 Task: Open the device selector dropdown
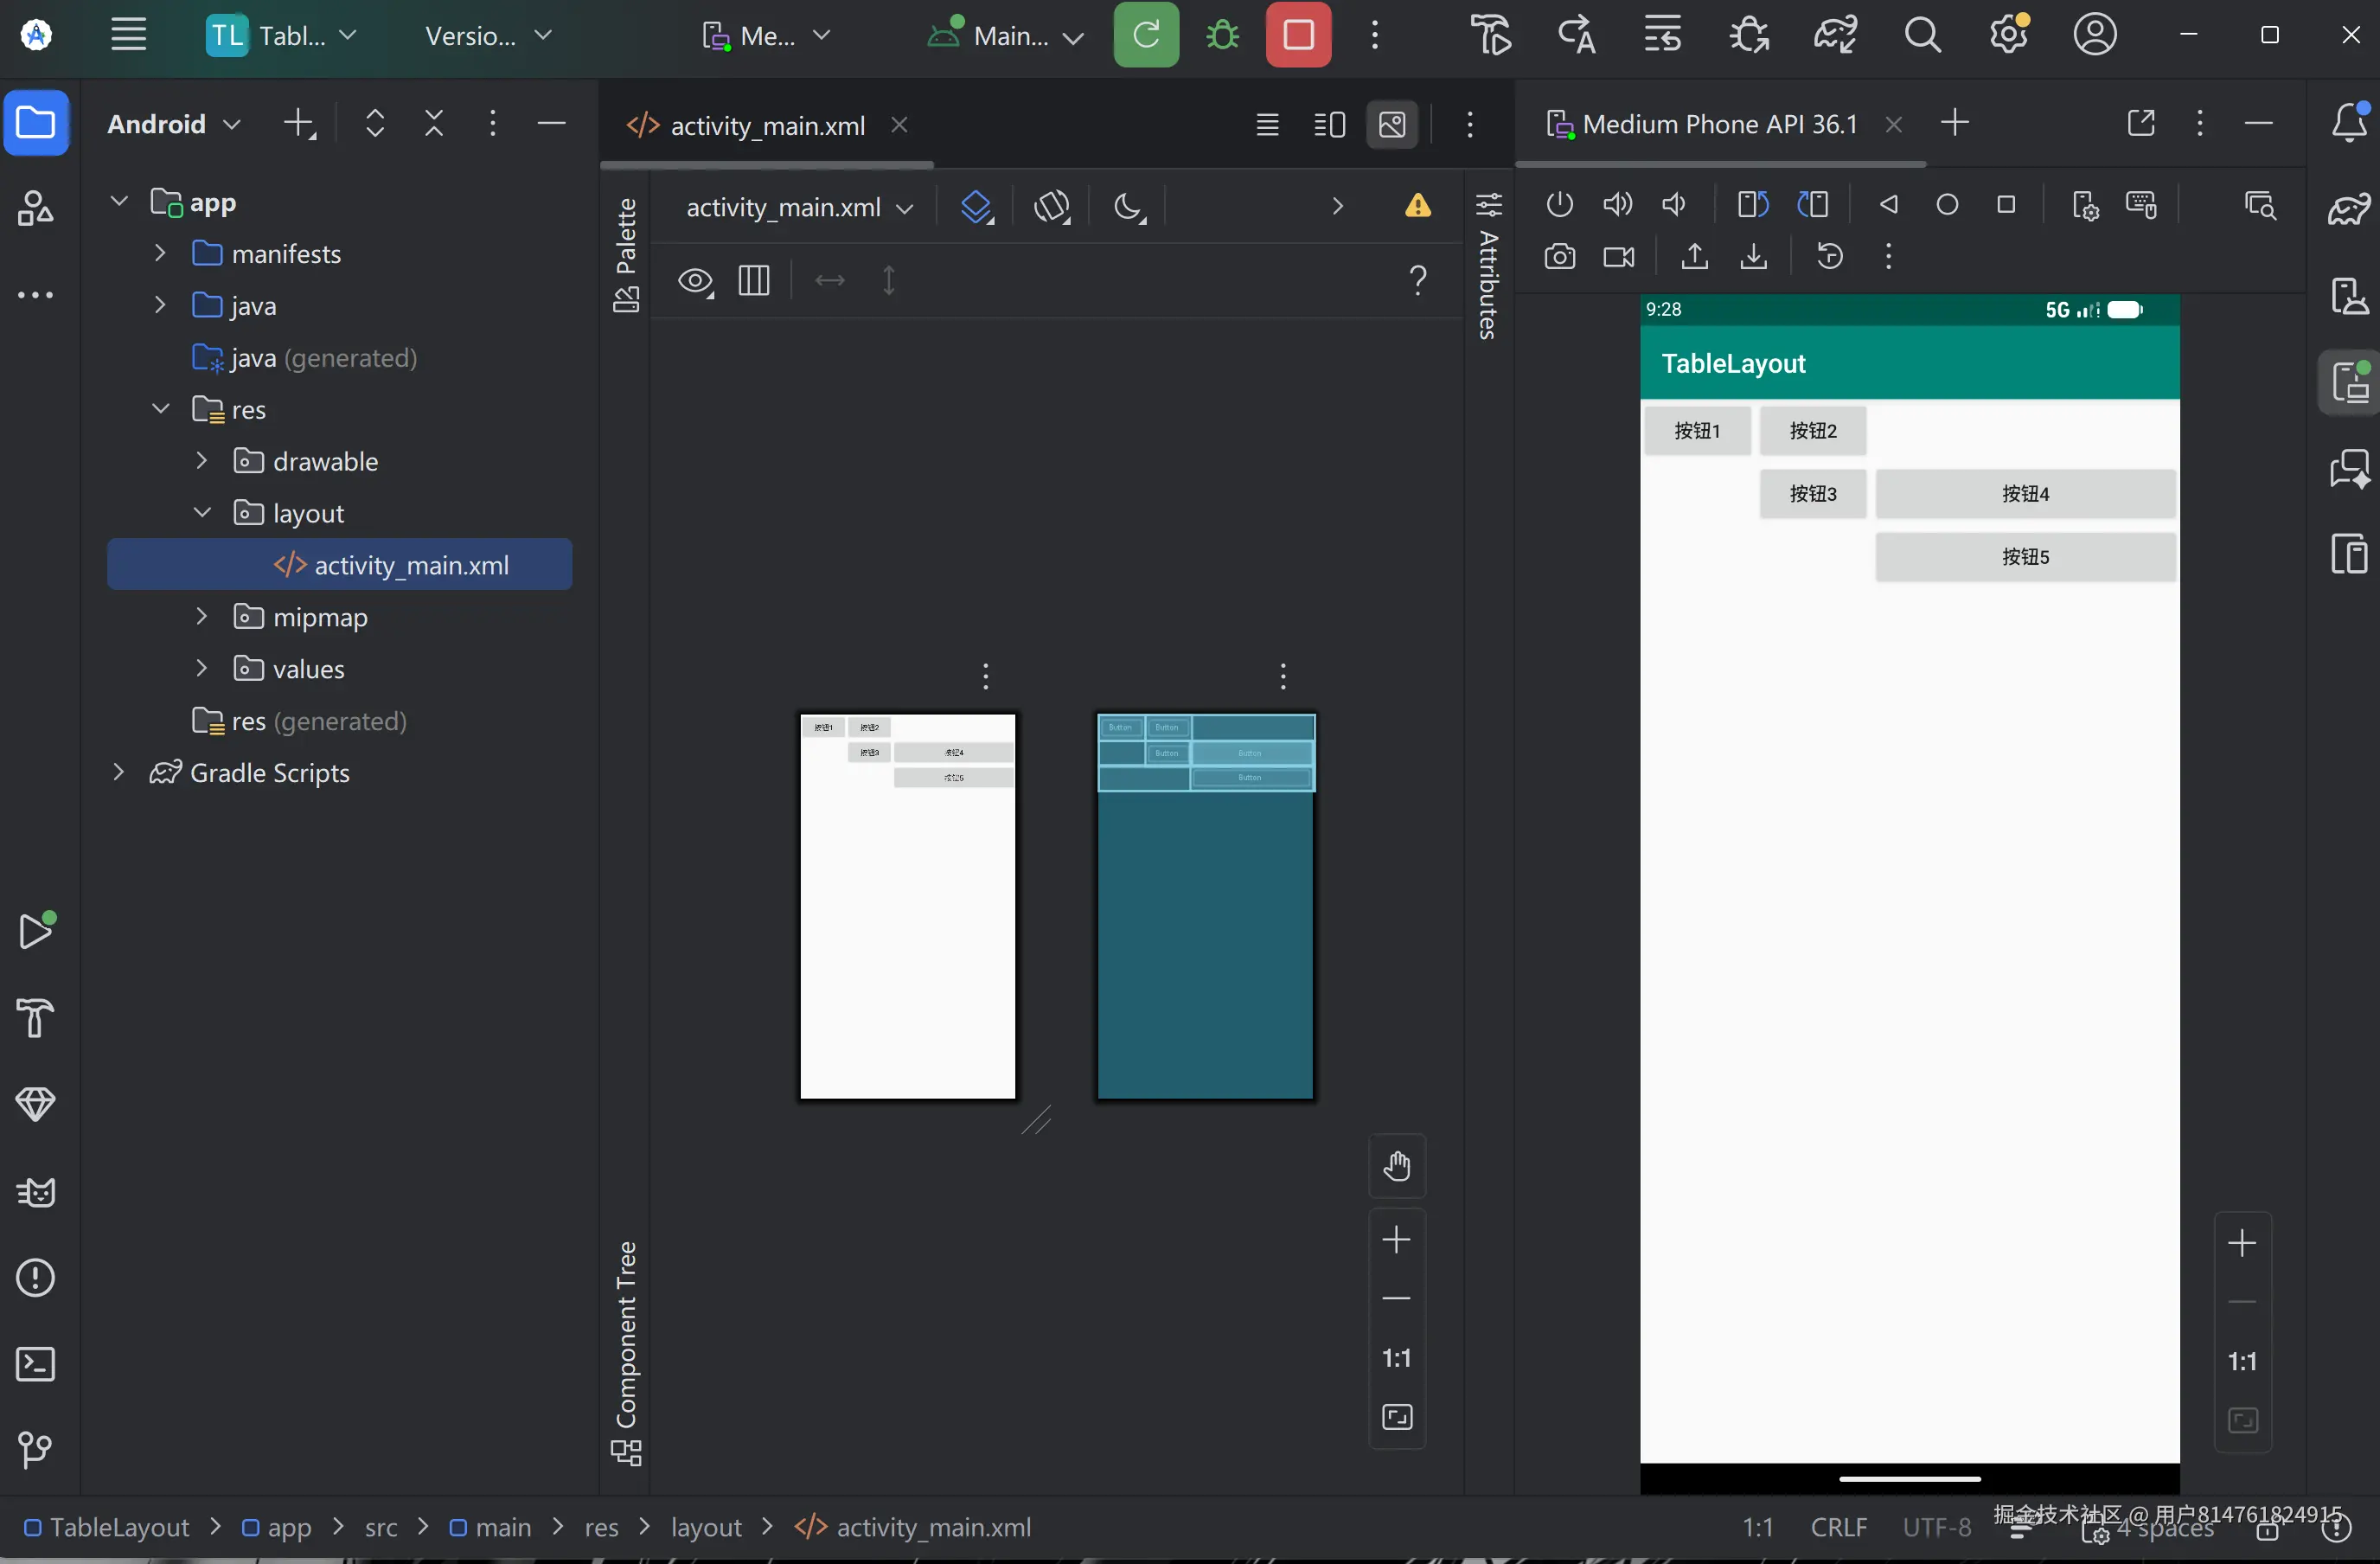pyautogui.click(x=767, y=36)
